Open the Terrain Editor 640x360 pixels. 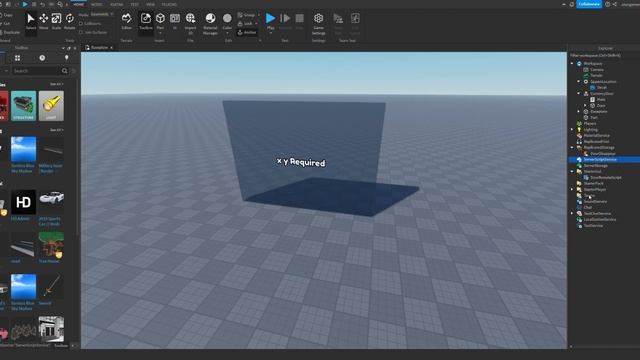[x=127, y=22]
